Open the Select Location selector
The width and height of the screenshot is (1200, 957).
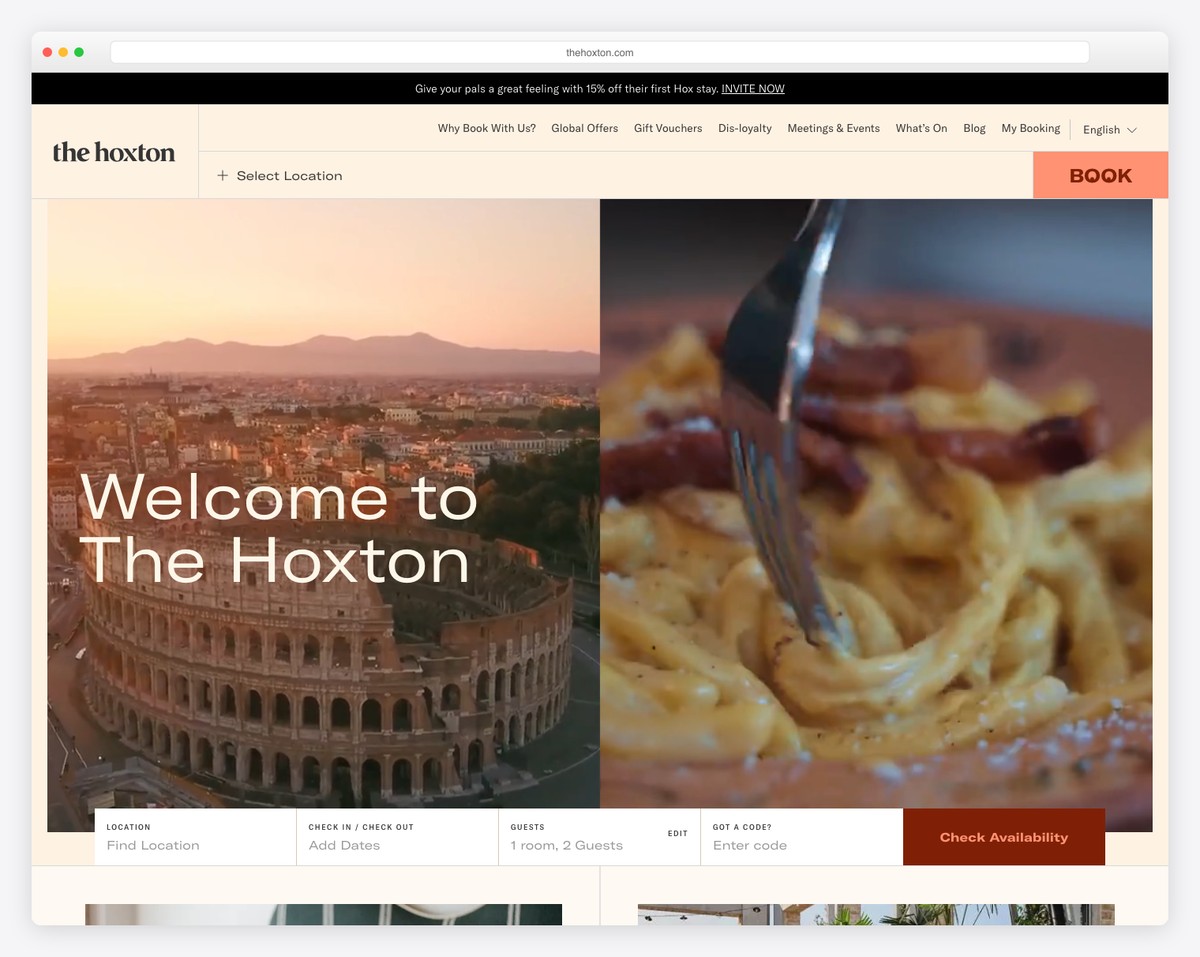(x=289, y=175)
